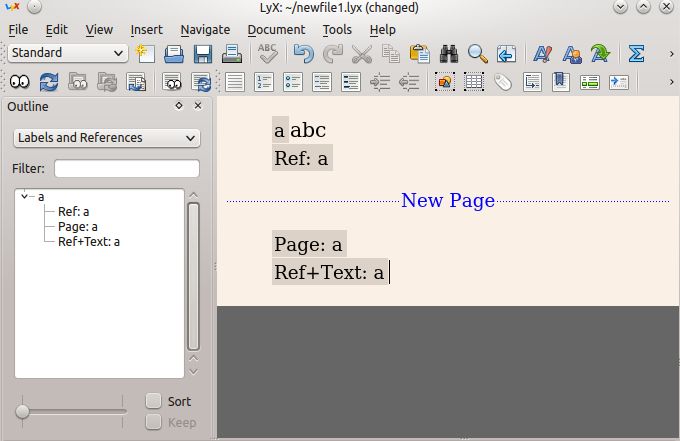This screenshot has width=680, height=441.
Task: Increase paragraph depth indent icon
Action: pyautogui.click(x=380, y=82)
